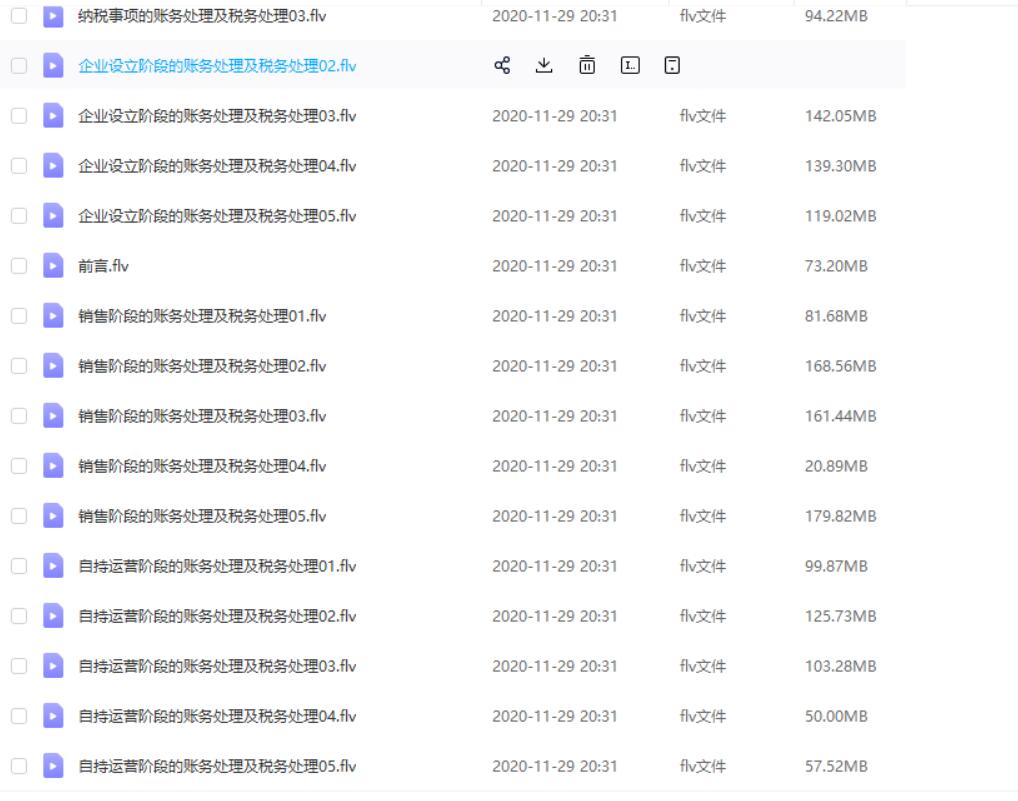
Task: Check the box for 销售阶段 01.flv
Action: click(x=19, y=316)
